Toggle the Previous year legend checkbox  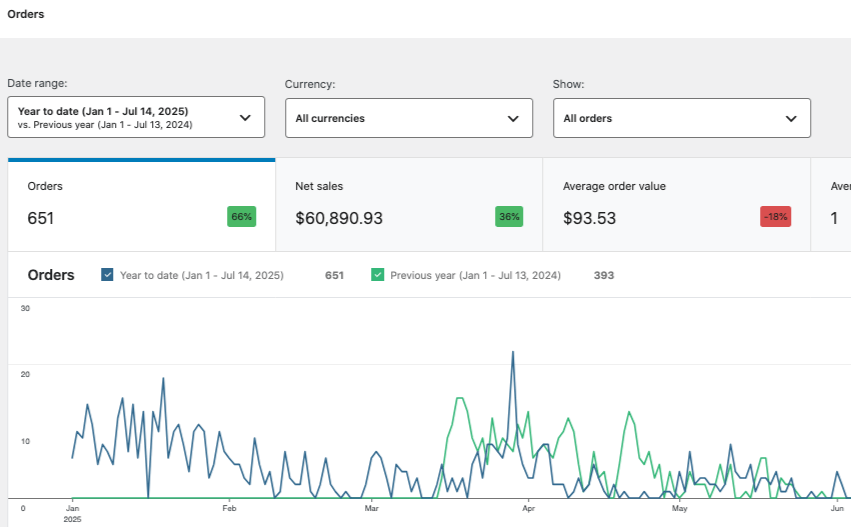tap(378, 275)
